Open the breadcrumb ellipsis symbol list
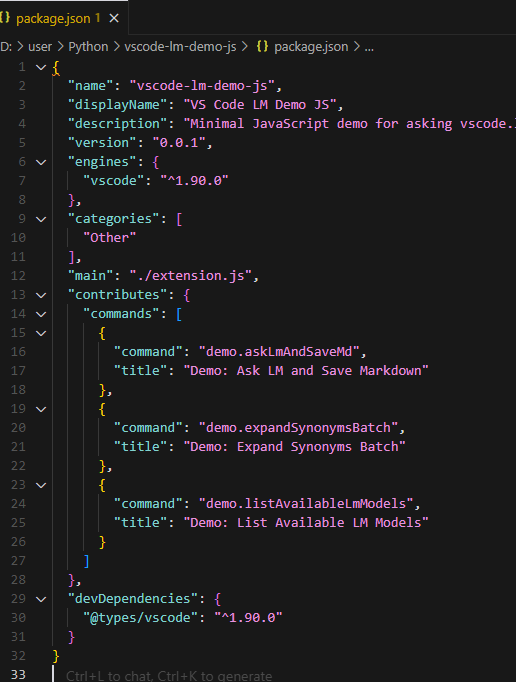This screenshot has height=682, width=516. (369, 47)
